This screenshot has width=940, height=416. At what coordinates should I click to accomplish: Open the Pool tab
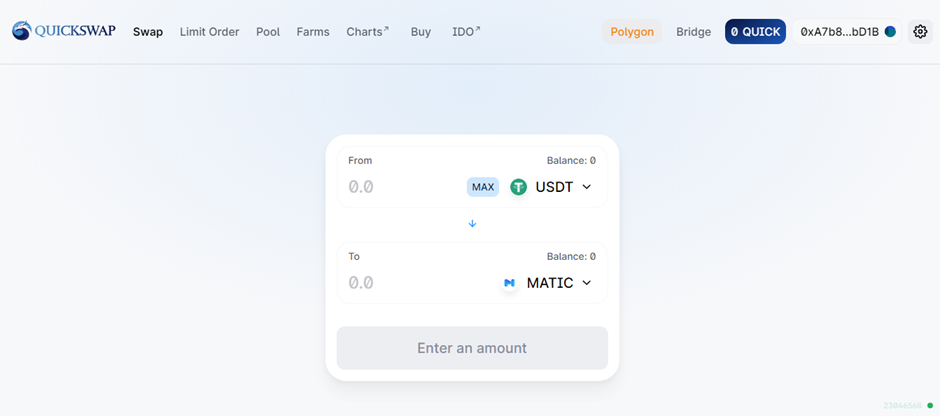tap(268, 32)
